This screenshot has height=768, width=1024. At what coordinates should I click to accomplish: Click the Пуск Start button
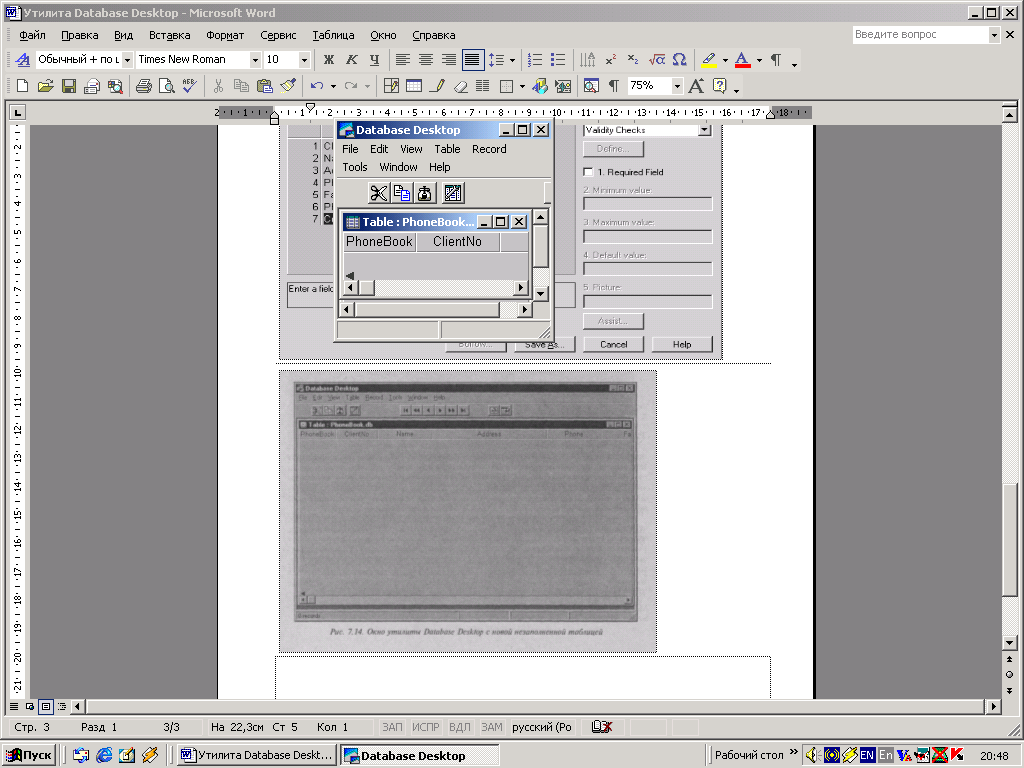click(x=29, y=755)
